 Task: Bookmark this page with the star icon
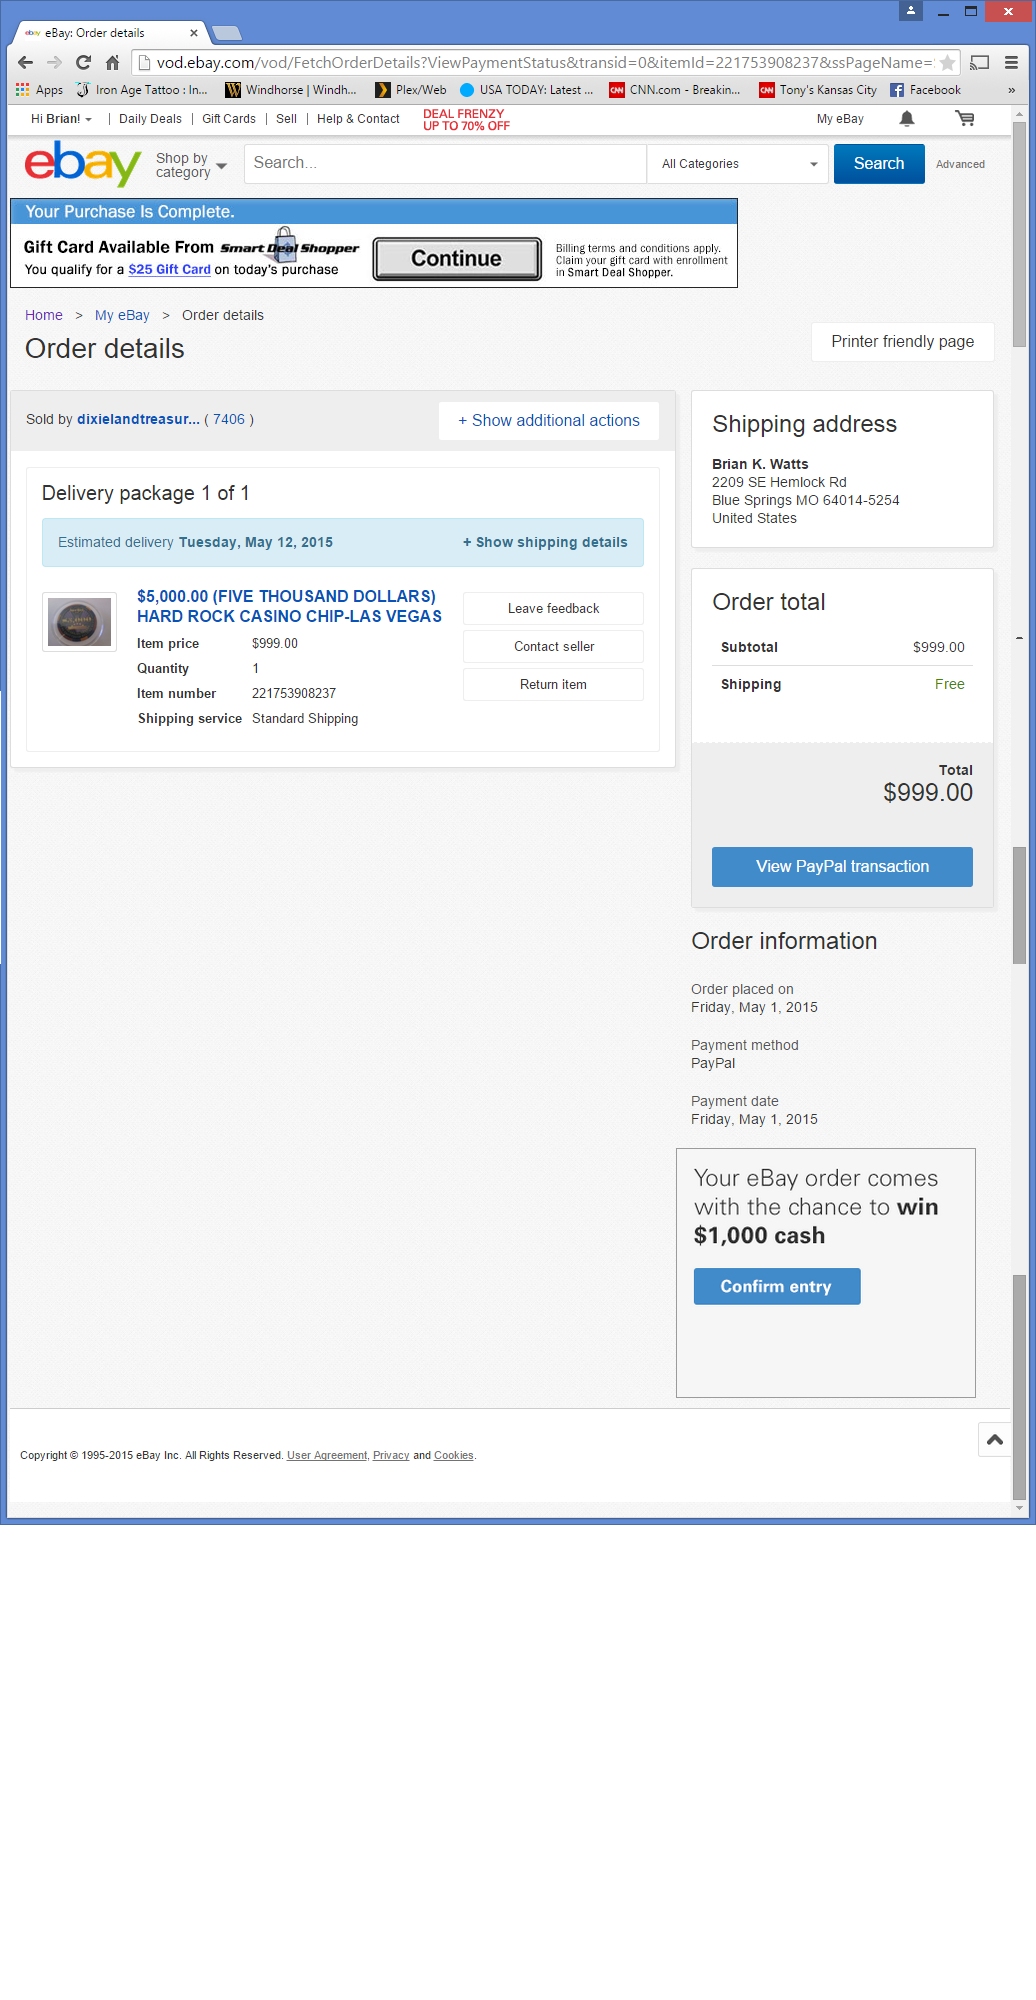pyautogui.click(x=947, y=62)
